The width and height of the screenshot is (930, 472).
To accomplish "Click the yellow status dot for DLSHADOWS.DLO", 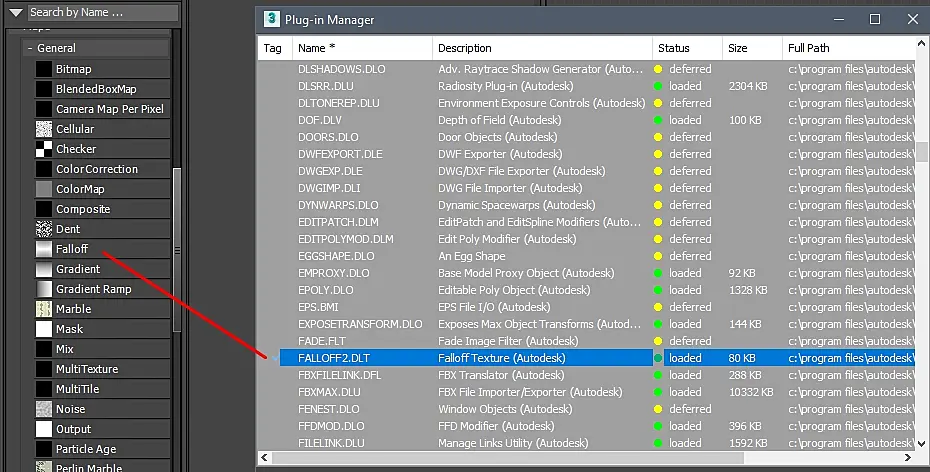I will point(658,69).
